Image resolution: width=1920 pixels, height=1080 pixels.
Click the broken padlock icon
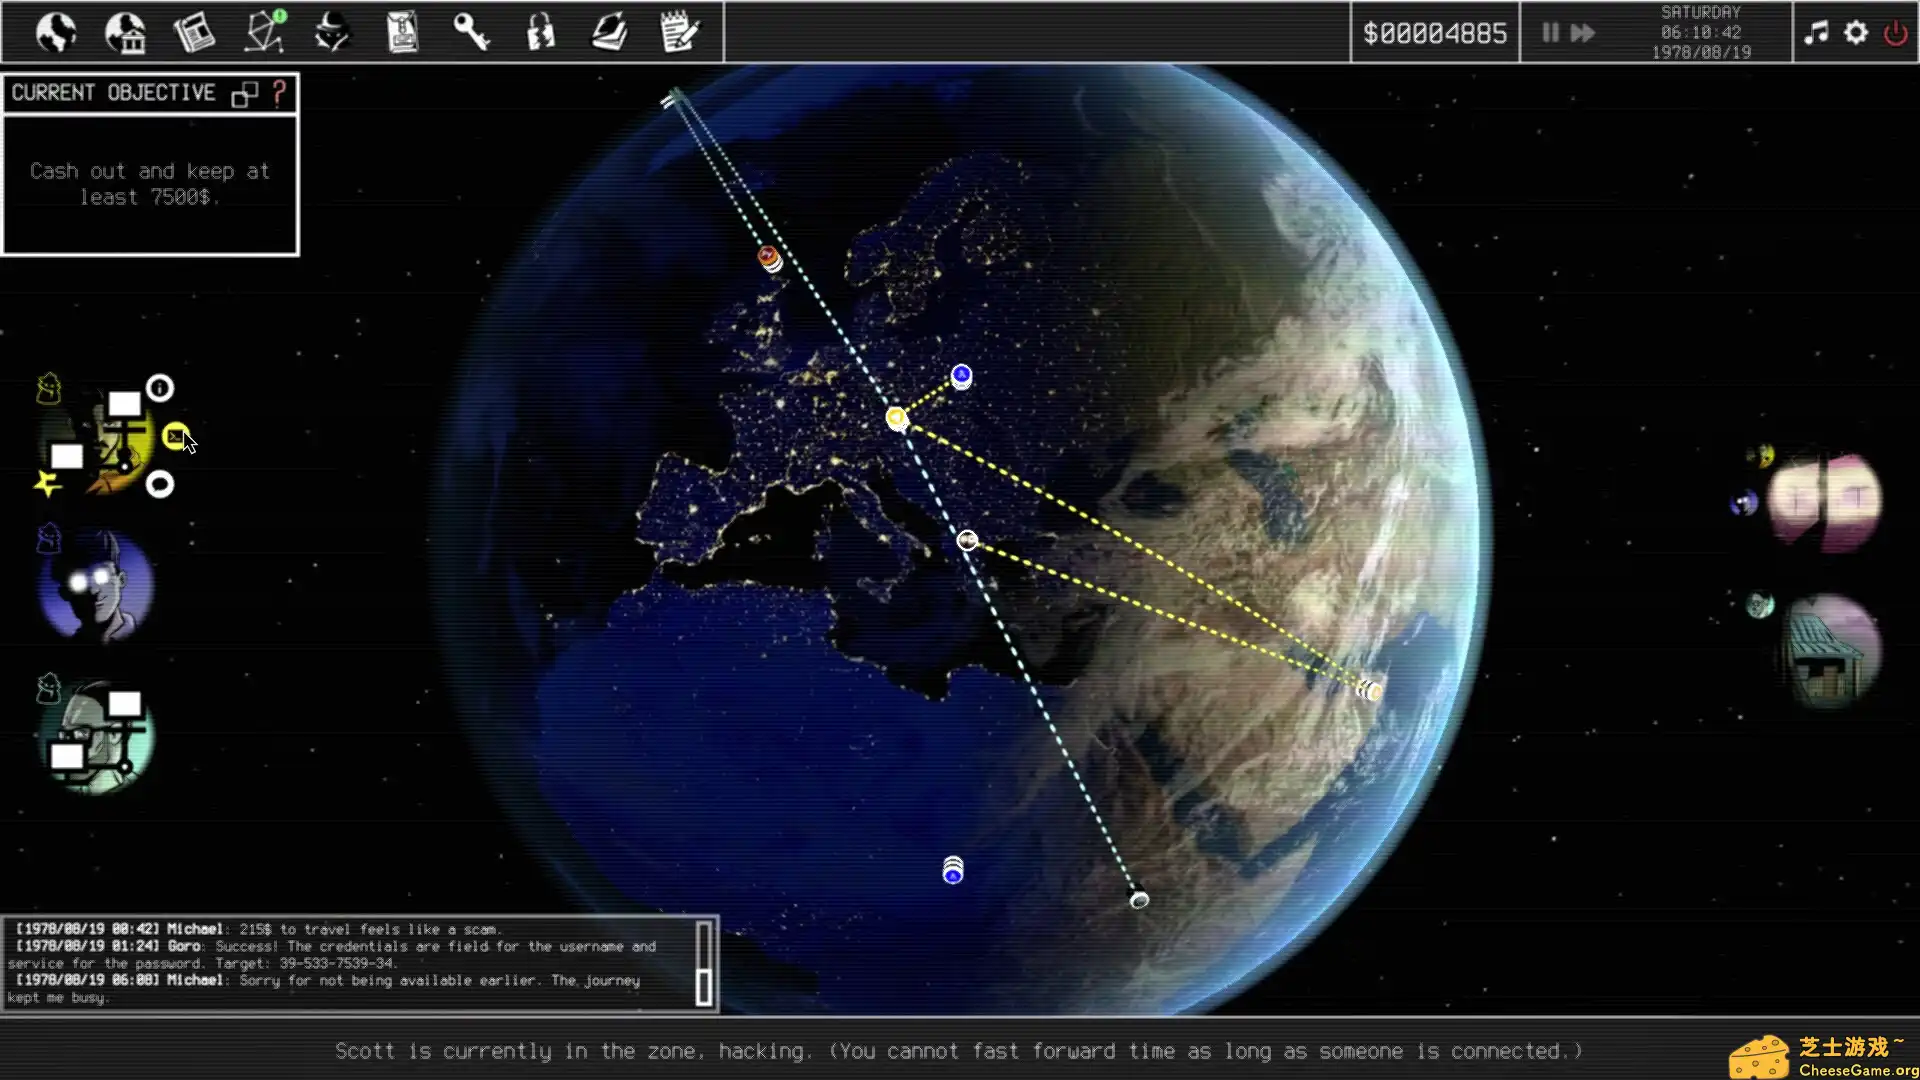coord(540,32)
